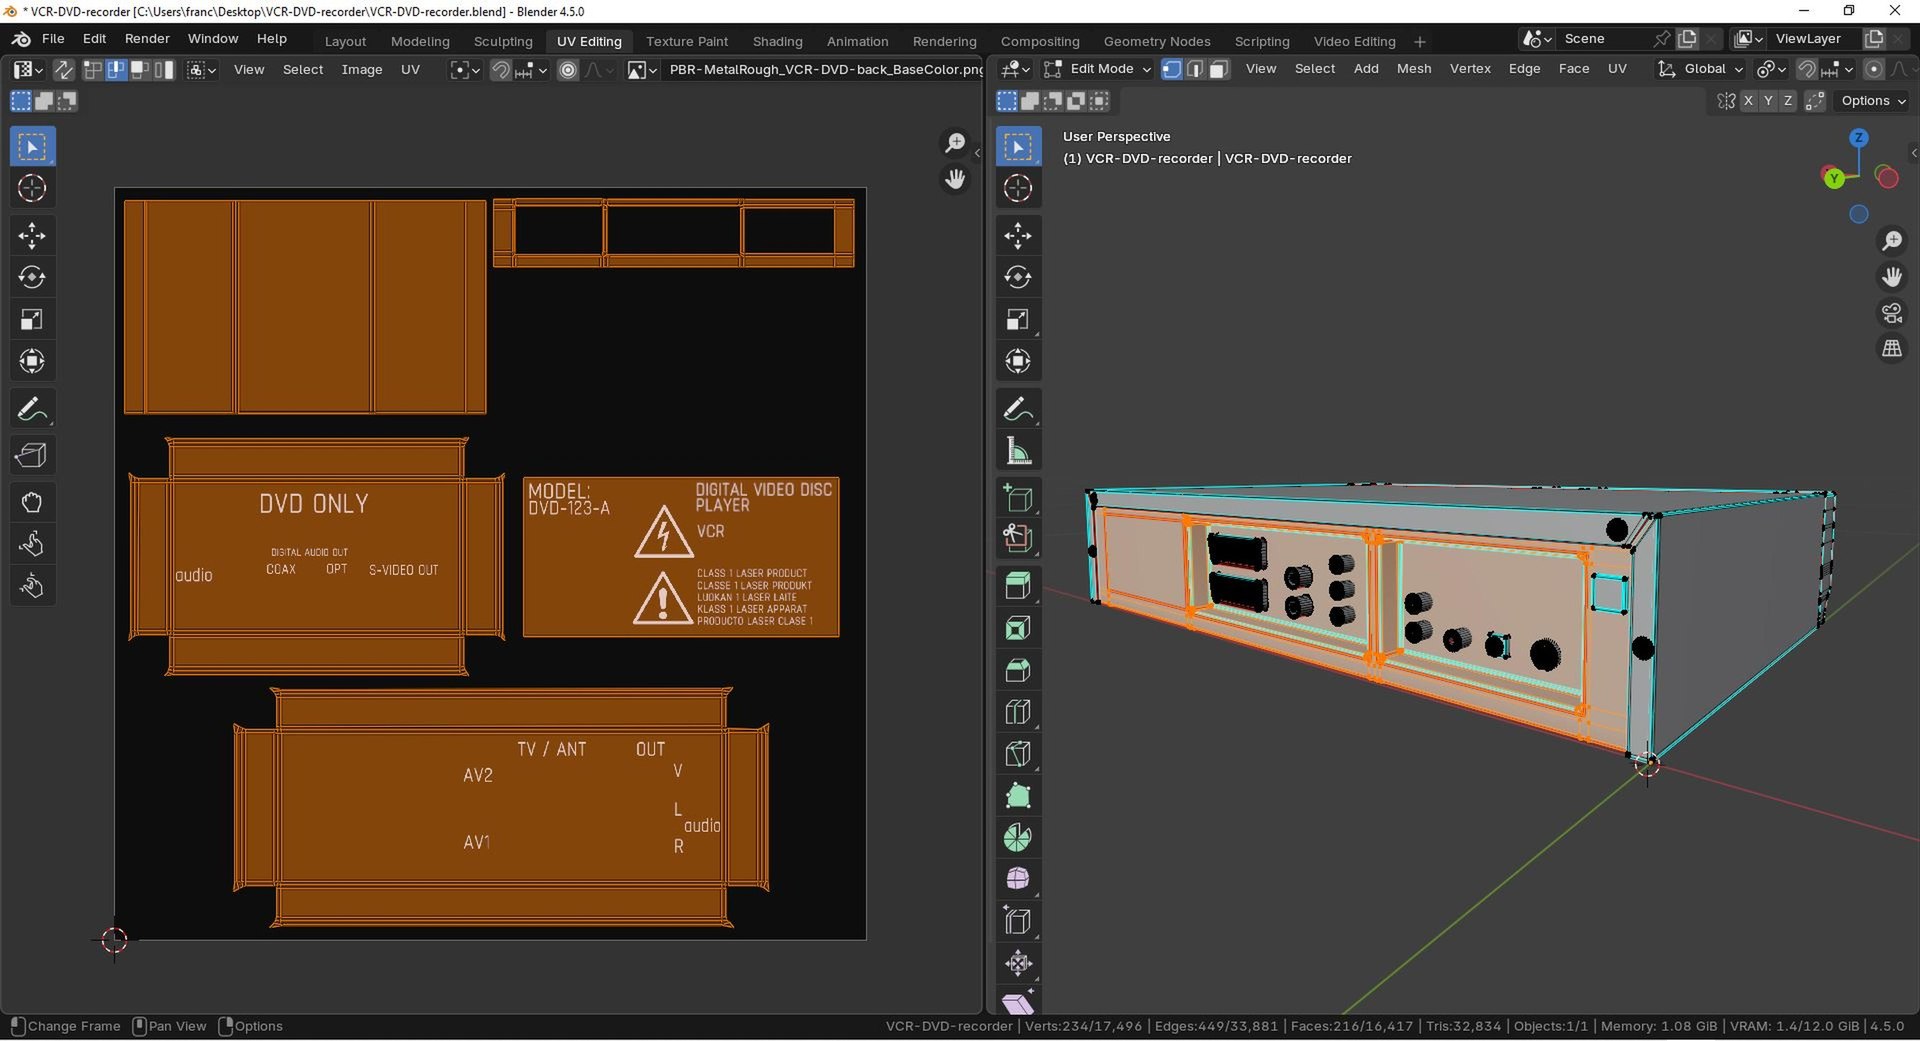
Task: Expand the Options dropdown in viewport
Action: point(1873,101)
